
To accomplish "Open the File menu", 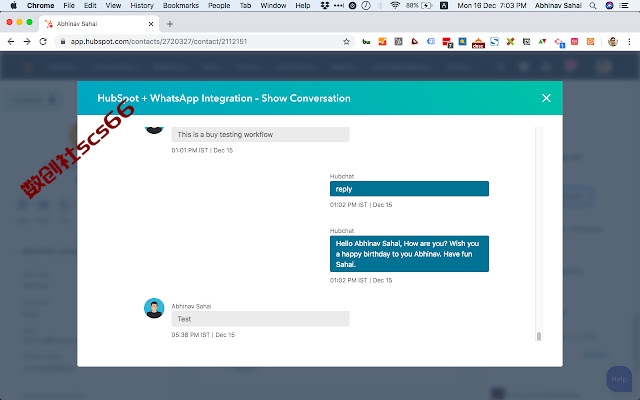I will (x=69, y=5).
